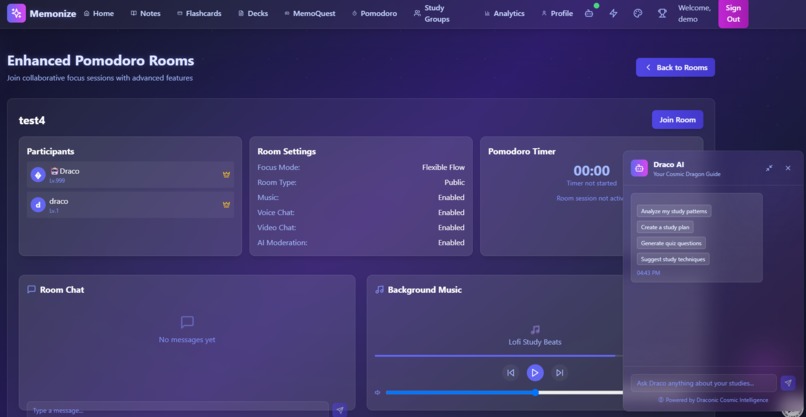Image resolution: width=806 pixels, height=417 pixels.
Task: Click the crown icon beside draco Lv.1
Action: (x=226, y=205)
